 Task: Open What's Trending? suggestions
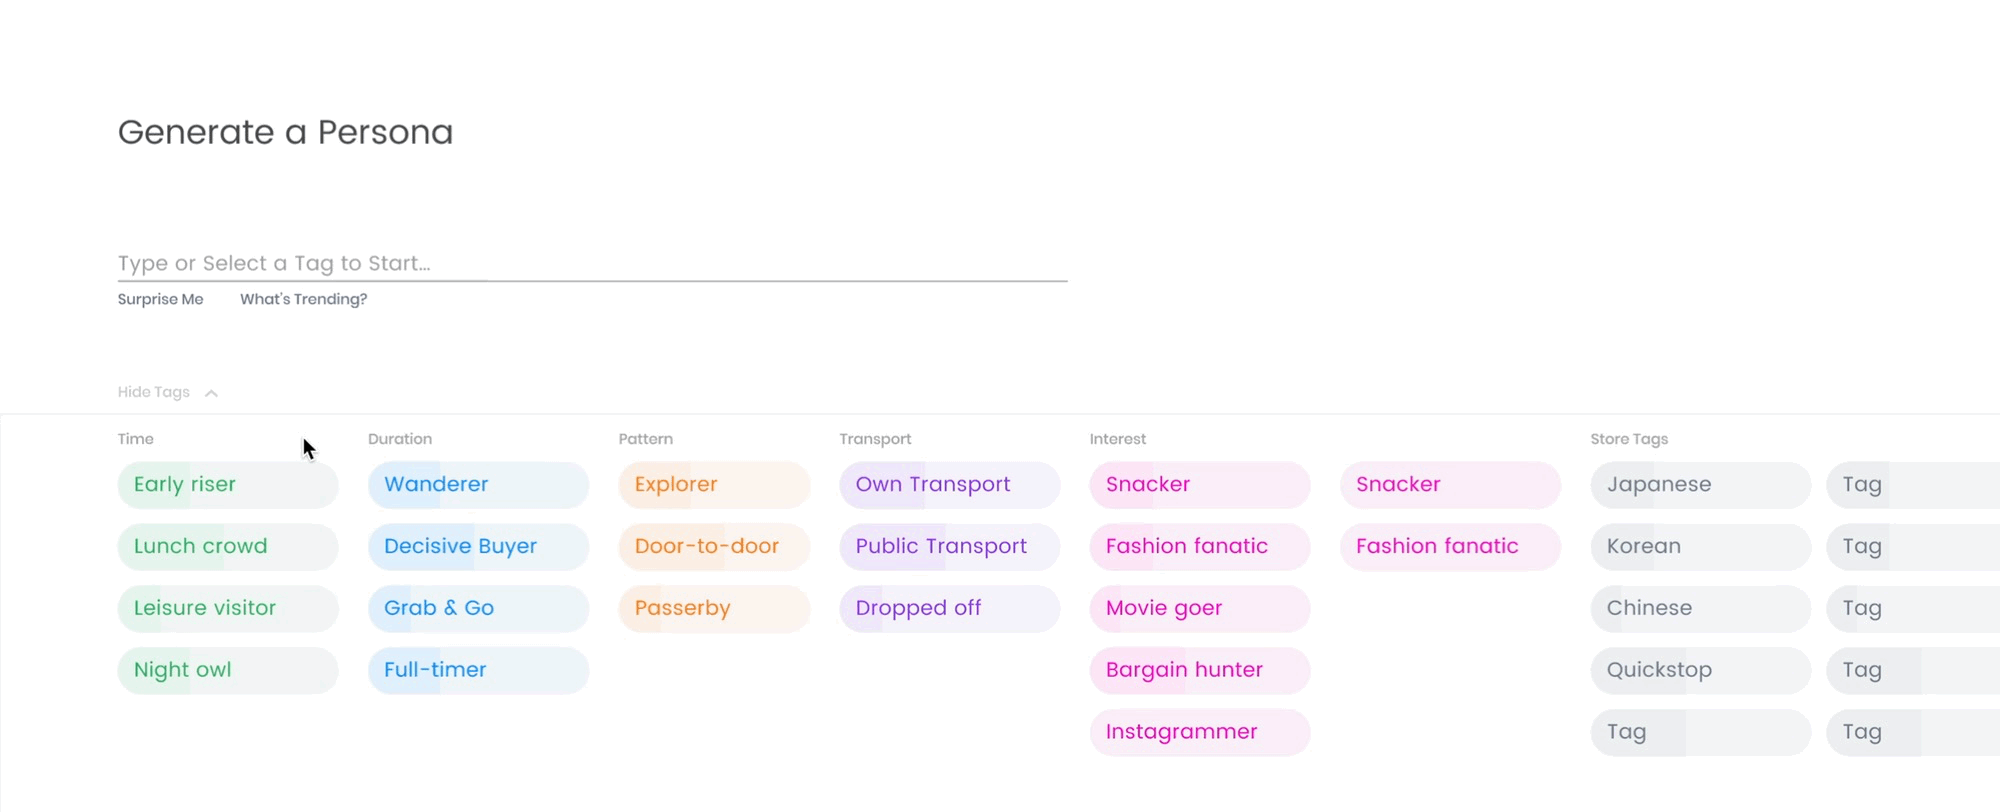(x=303, y=299)
